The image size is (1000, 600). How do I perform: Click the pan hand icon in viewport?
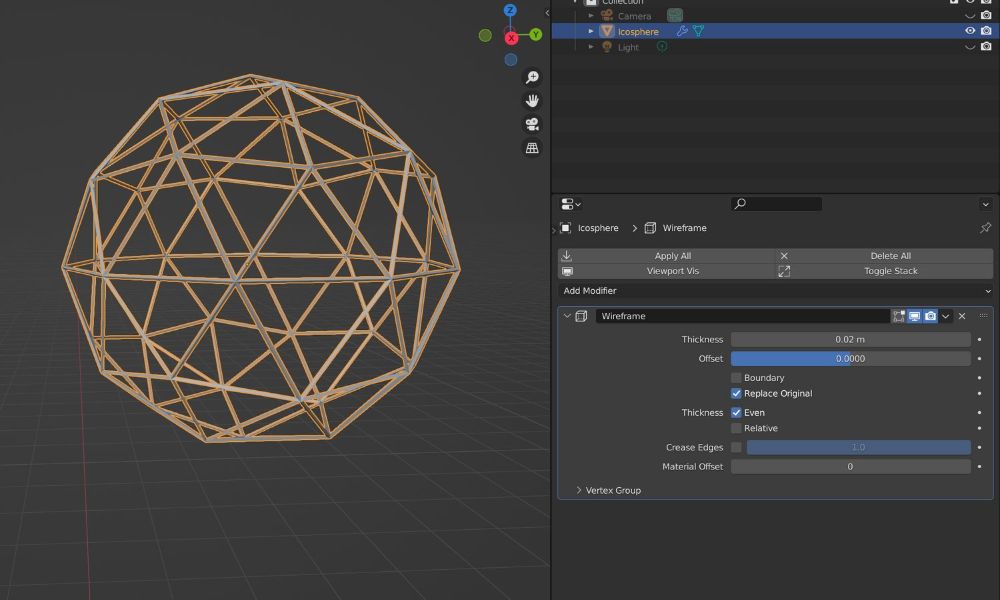click(x=532, y=101)
